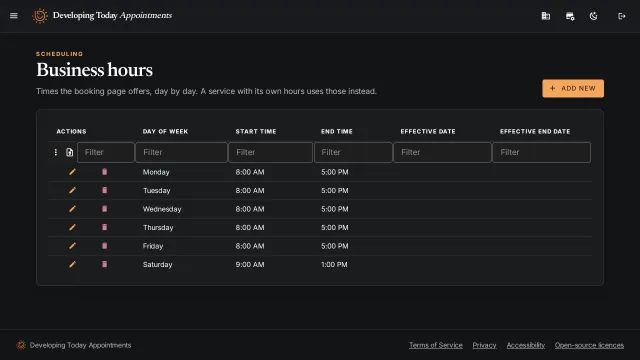
Task: Click the 9:00 AM start time cell
Action: pyautogui.click(x=250, y=264)
